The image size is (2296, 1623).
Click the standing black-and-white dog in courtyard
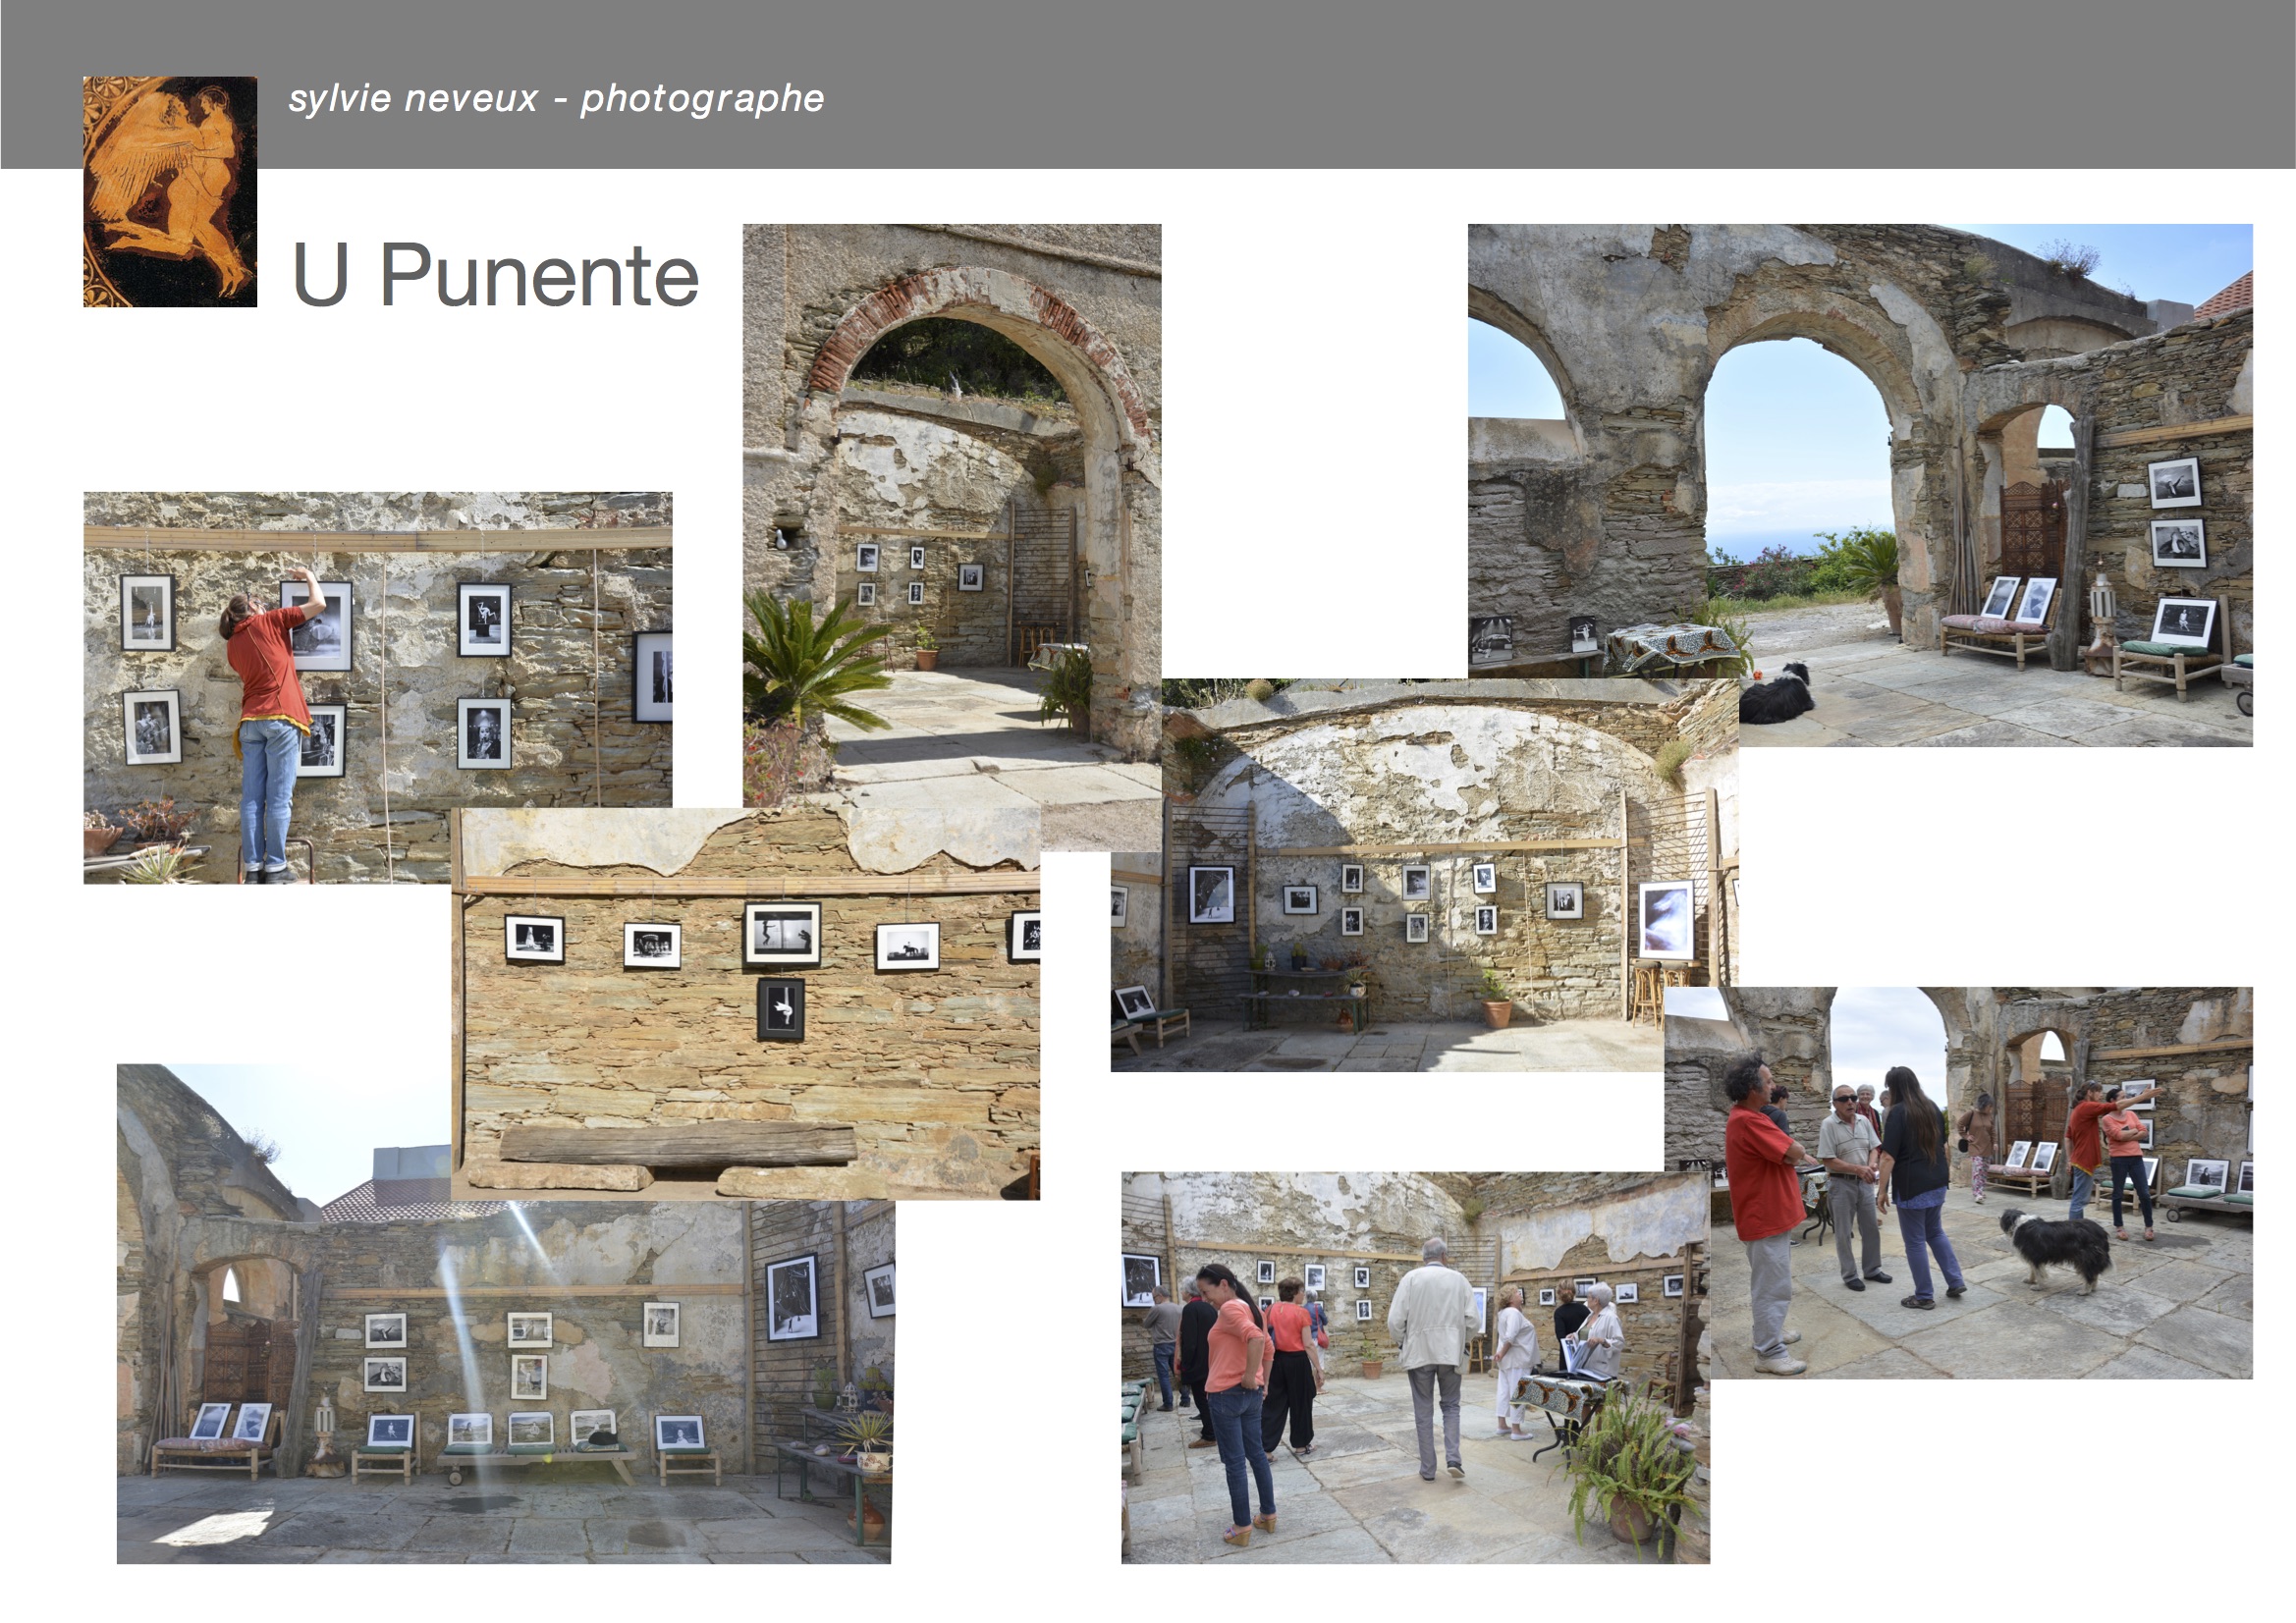2058,1246
